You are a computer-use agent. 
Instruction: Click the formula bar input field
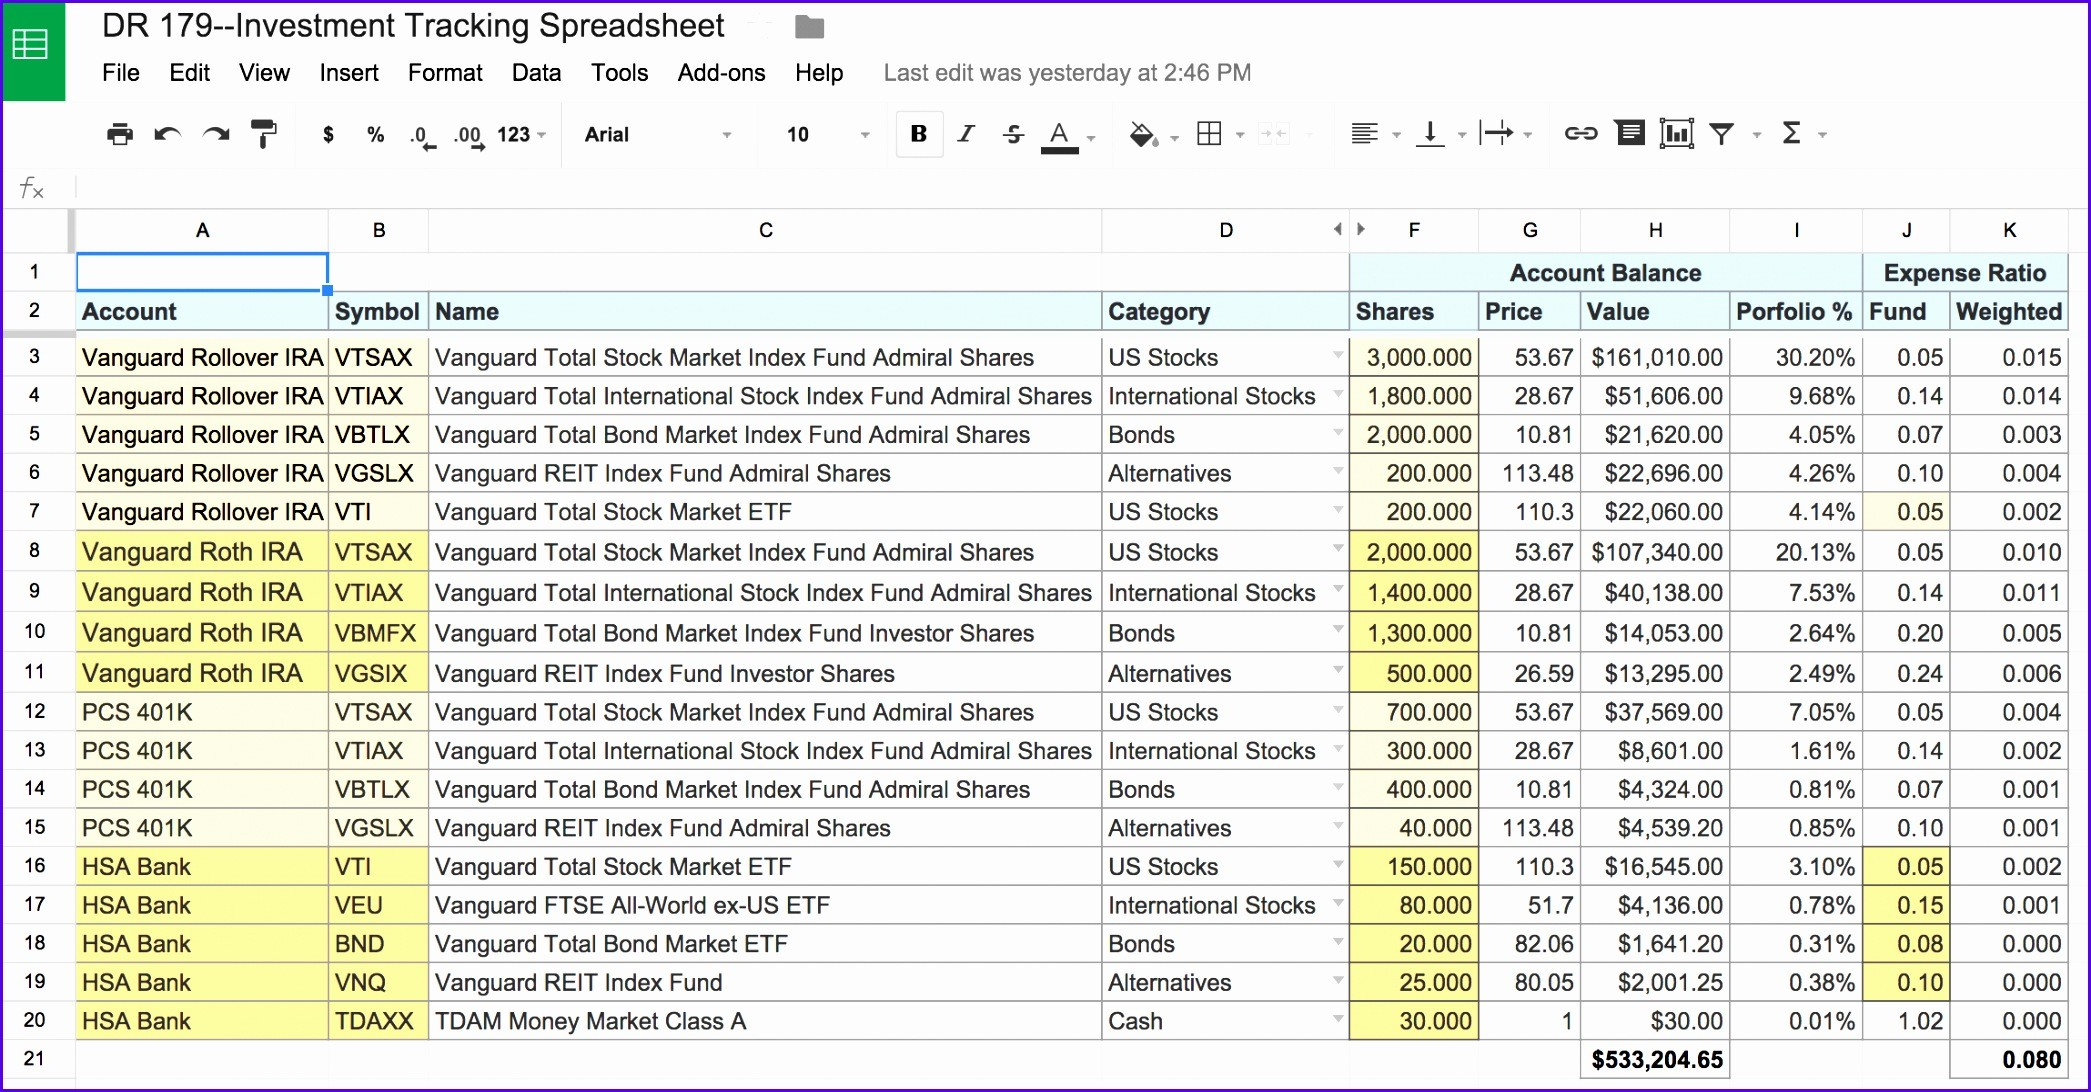point(1047,187)
